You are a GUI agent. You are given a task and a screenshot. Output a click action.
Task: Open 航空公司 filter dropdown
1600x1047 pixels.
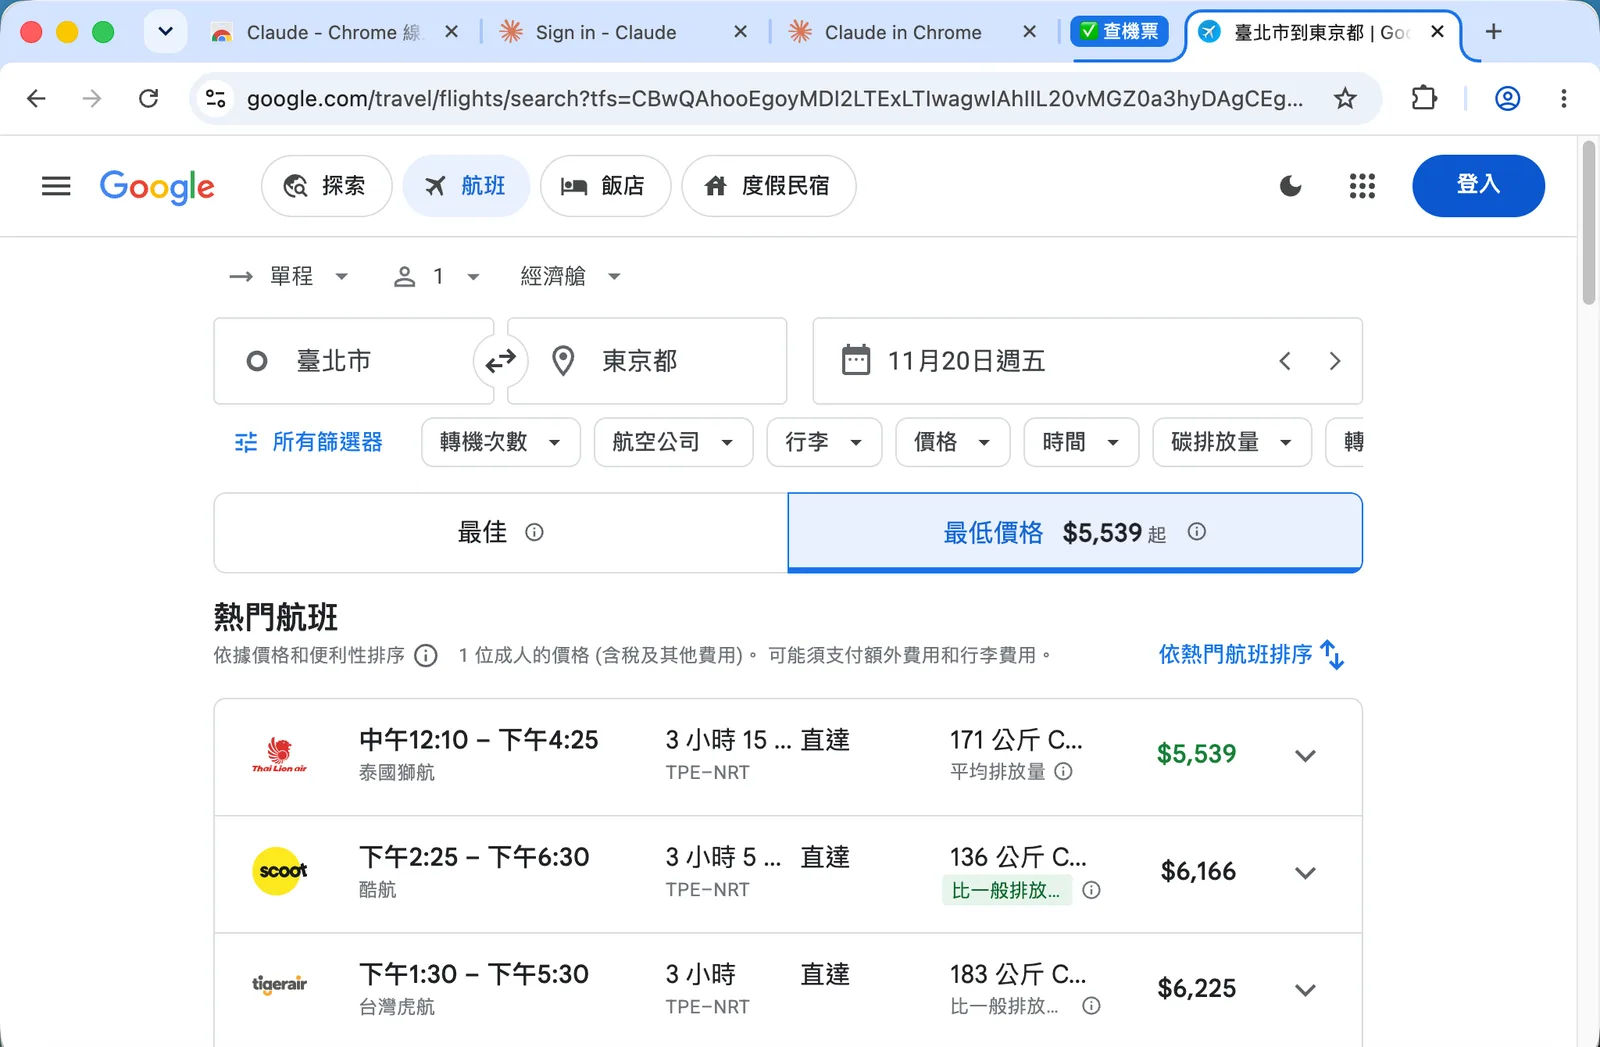click(673, 442)
